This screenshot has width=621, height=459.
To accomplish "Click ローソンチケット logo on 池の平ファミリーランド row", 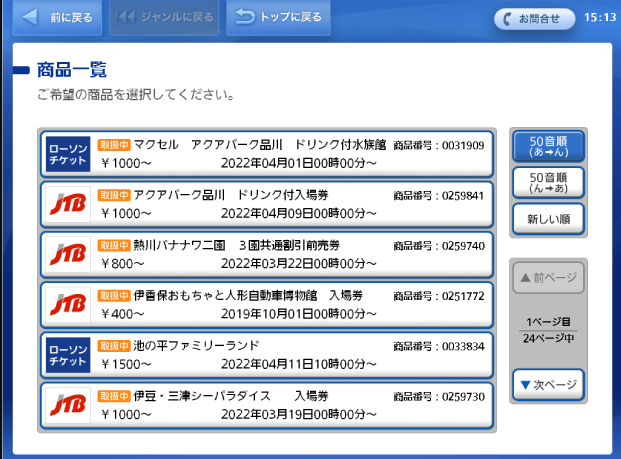I will click(x=68, y=355).
